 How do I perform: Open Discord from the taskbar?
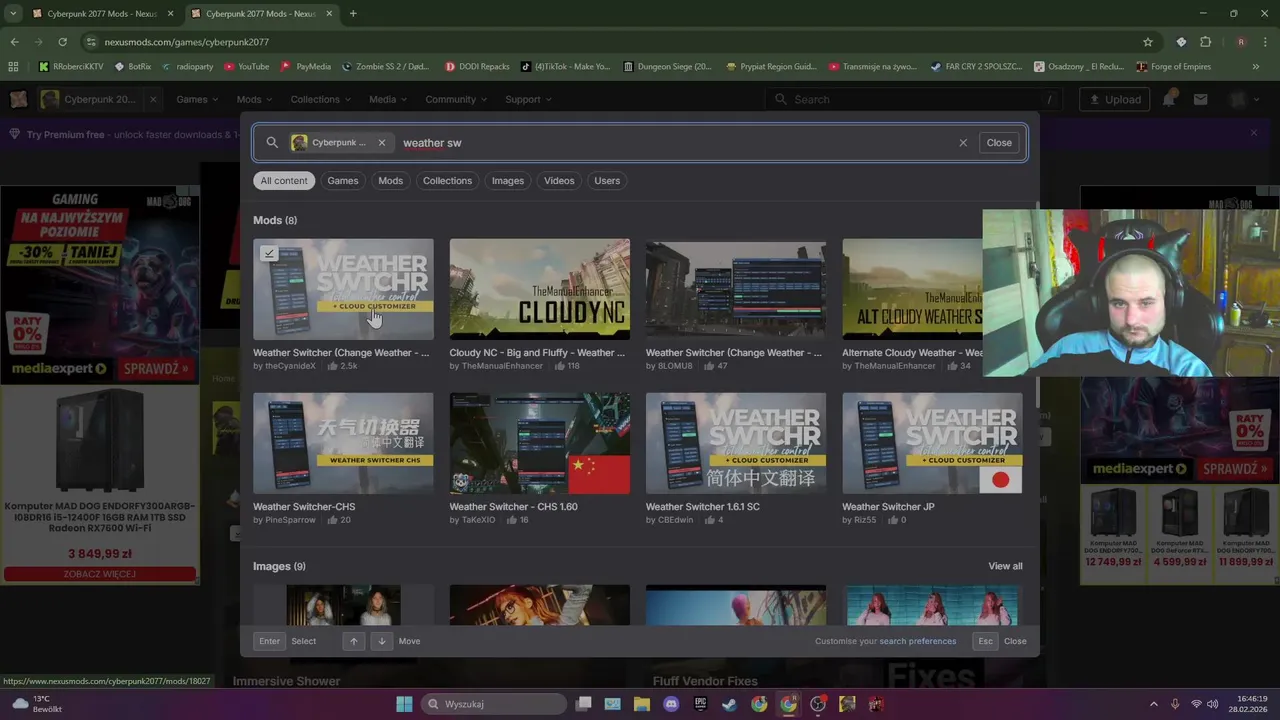[x=671, y=704]
